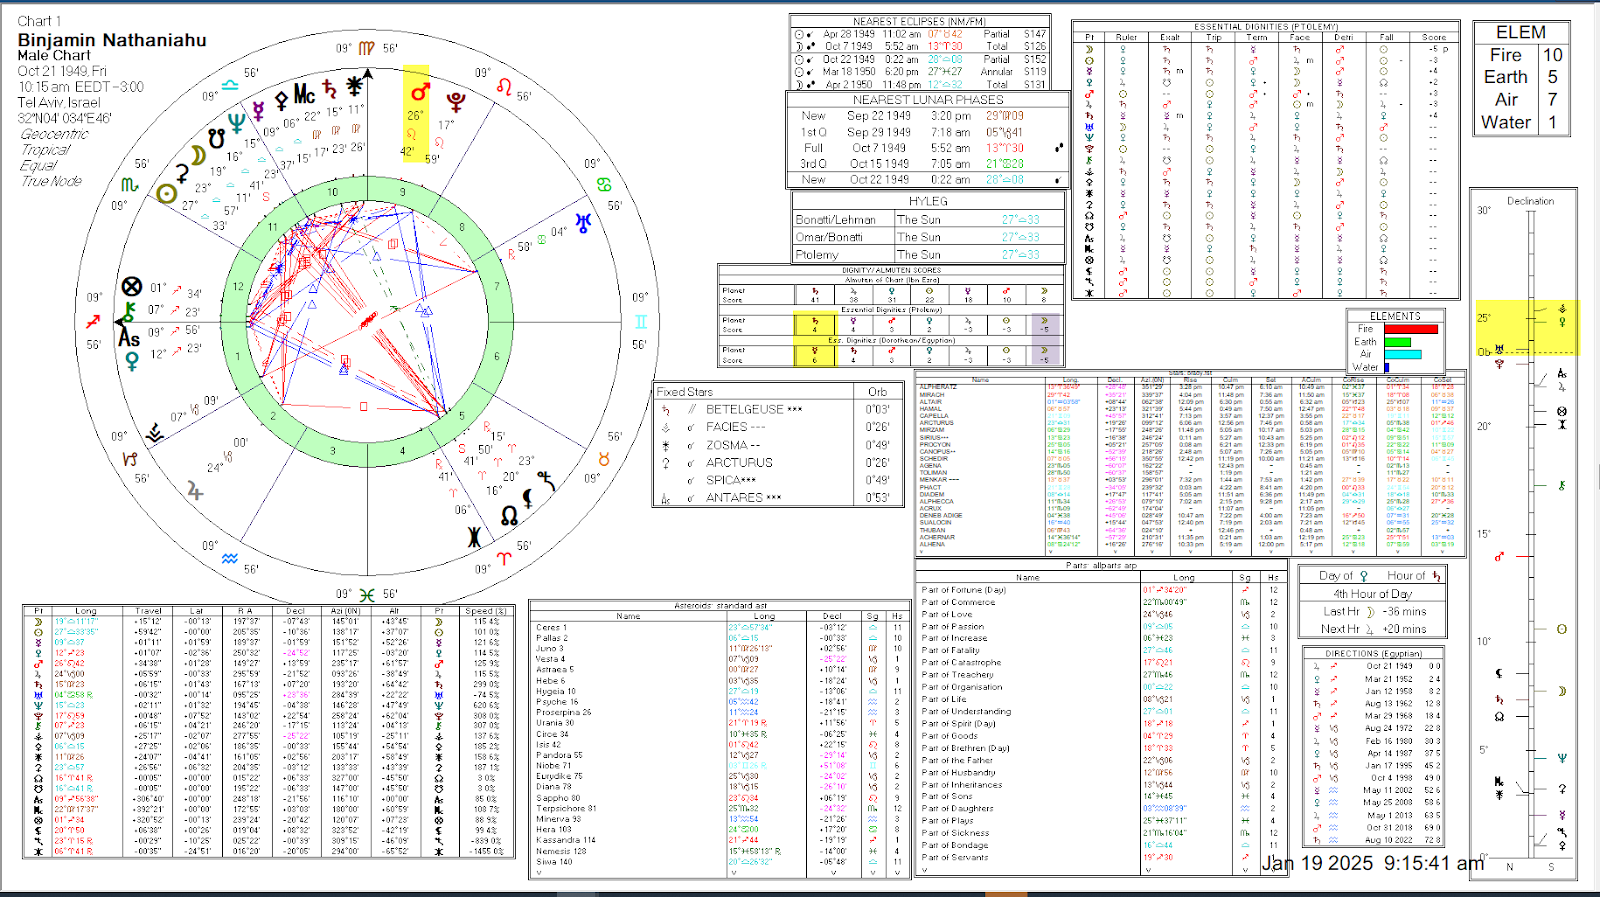This screenshot has height=897, width=1600.
Task: Click Part of Servants in the parts list
Action: point(955,857)
